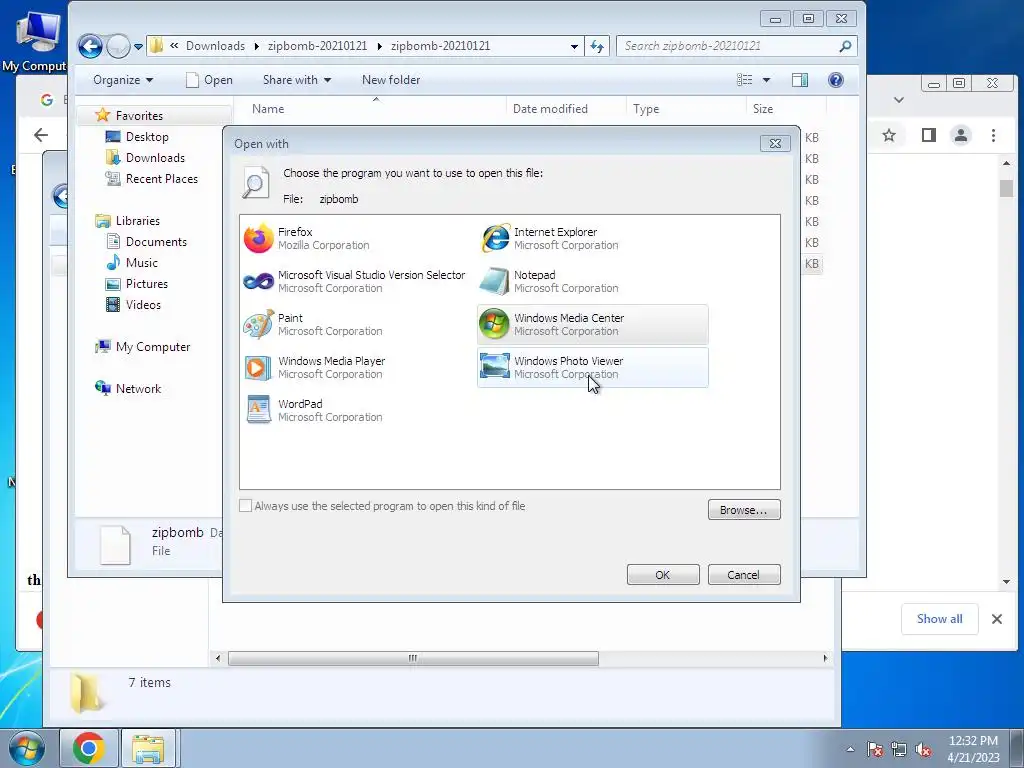Choose WordPad in the program list
1024x768 pixels.
pos(357,410)
